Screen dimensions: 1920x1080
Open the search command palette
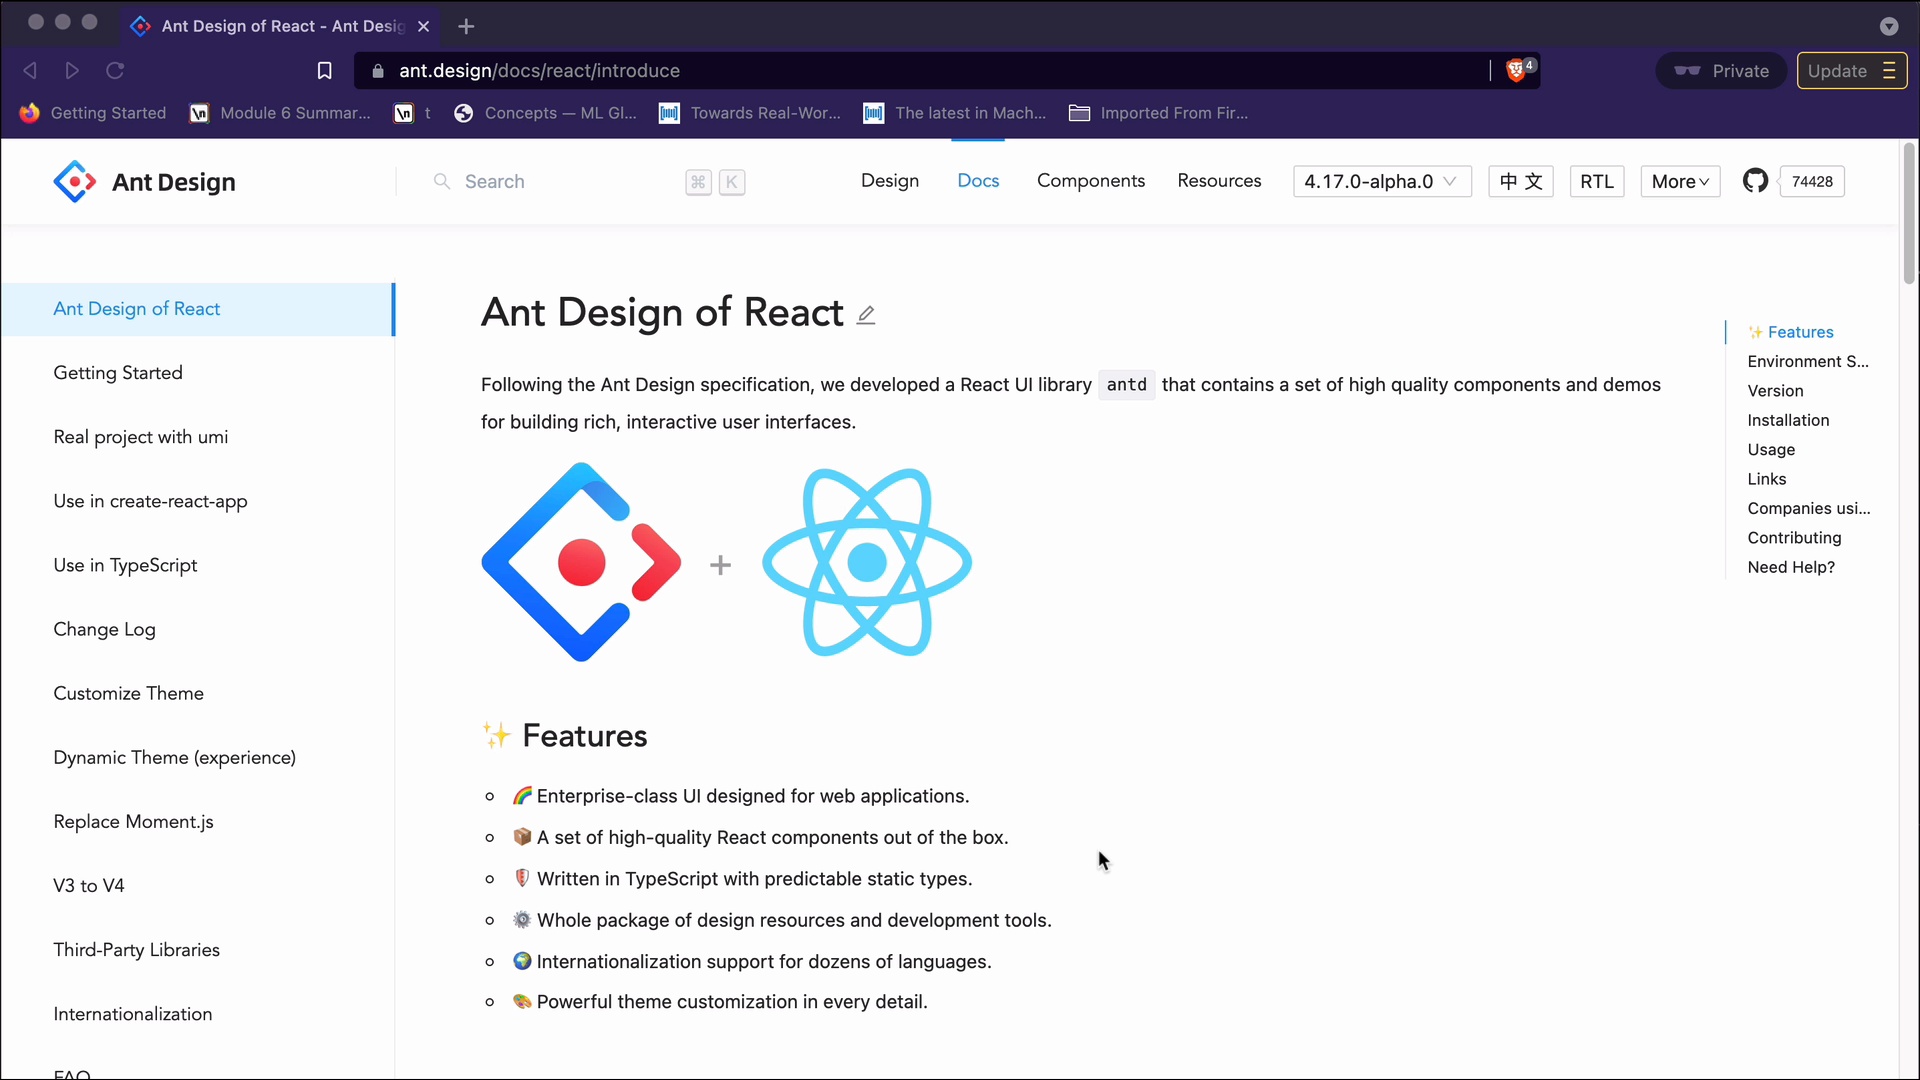click(587, 182)
